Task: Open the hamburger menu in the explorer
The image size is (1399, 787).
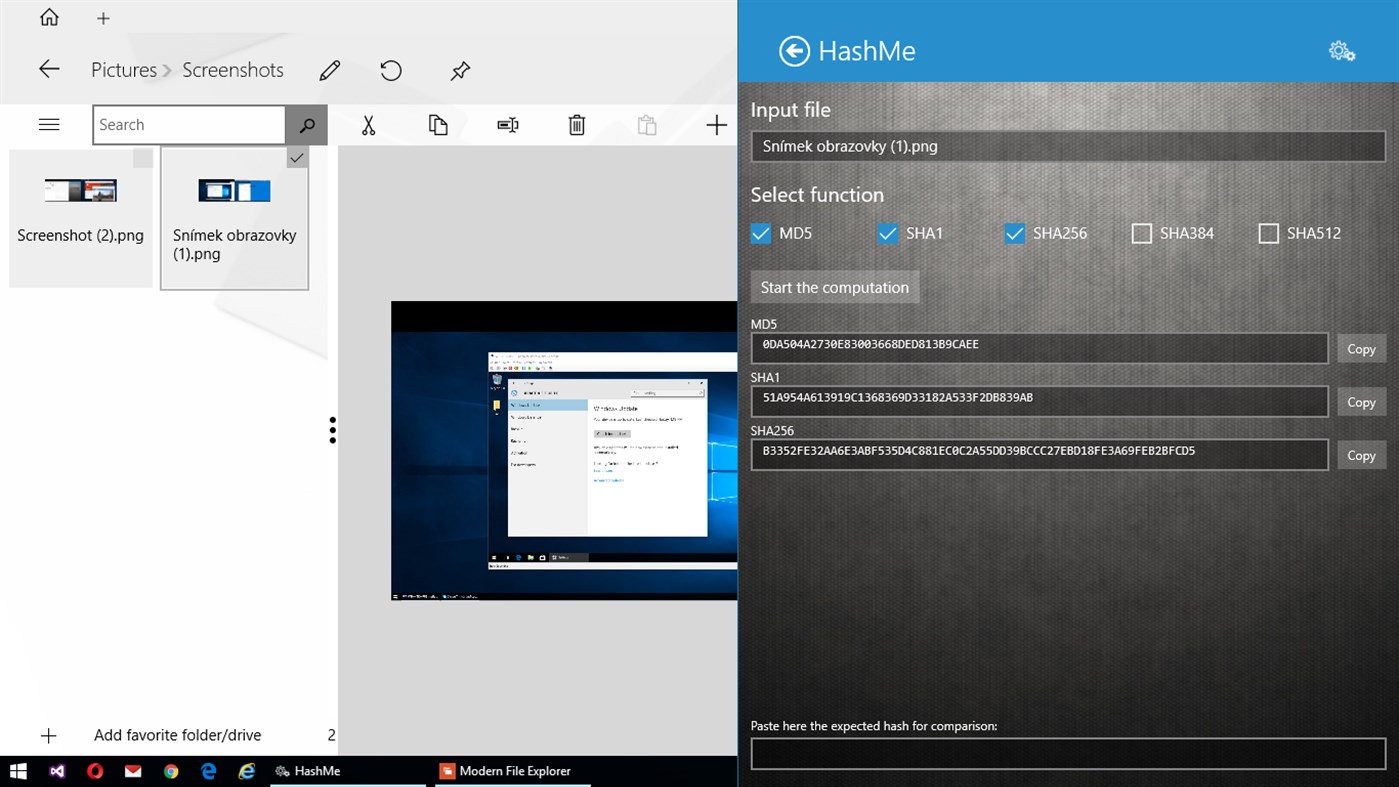Action: pyautogui.click(x=48, y=124)
